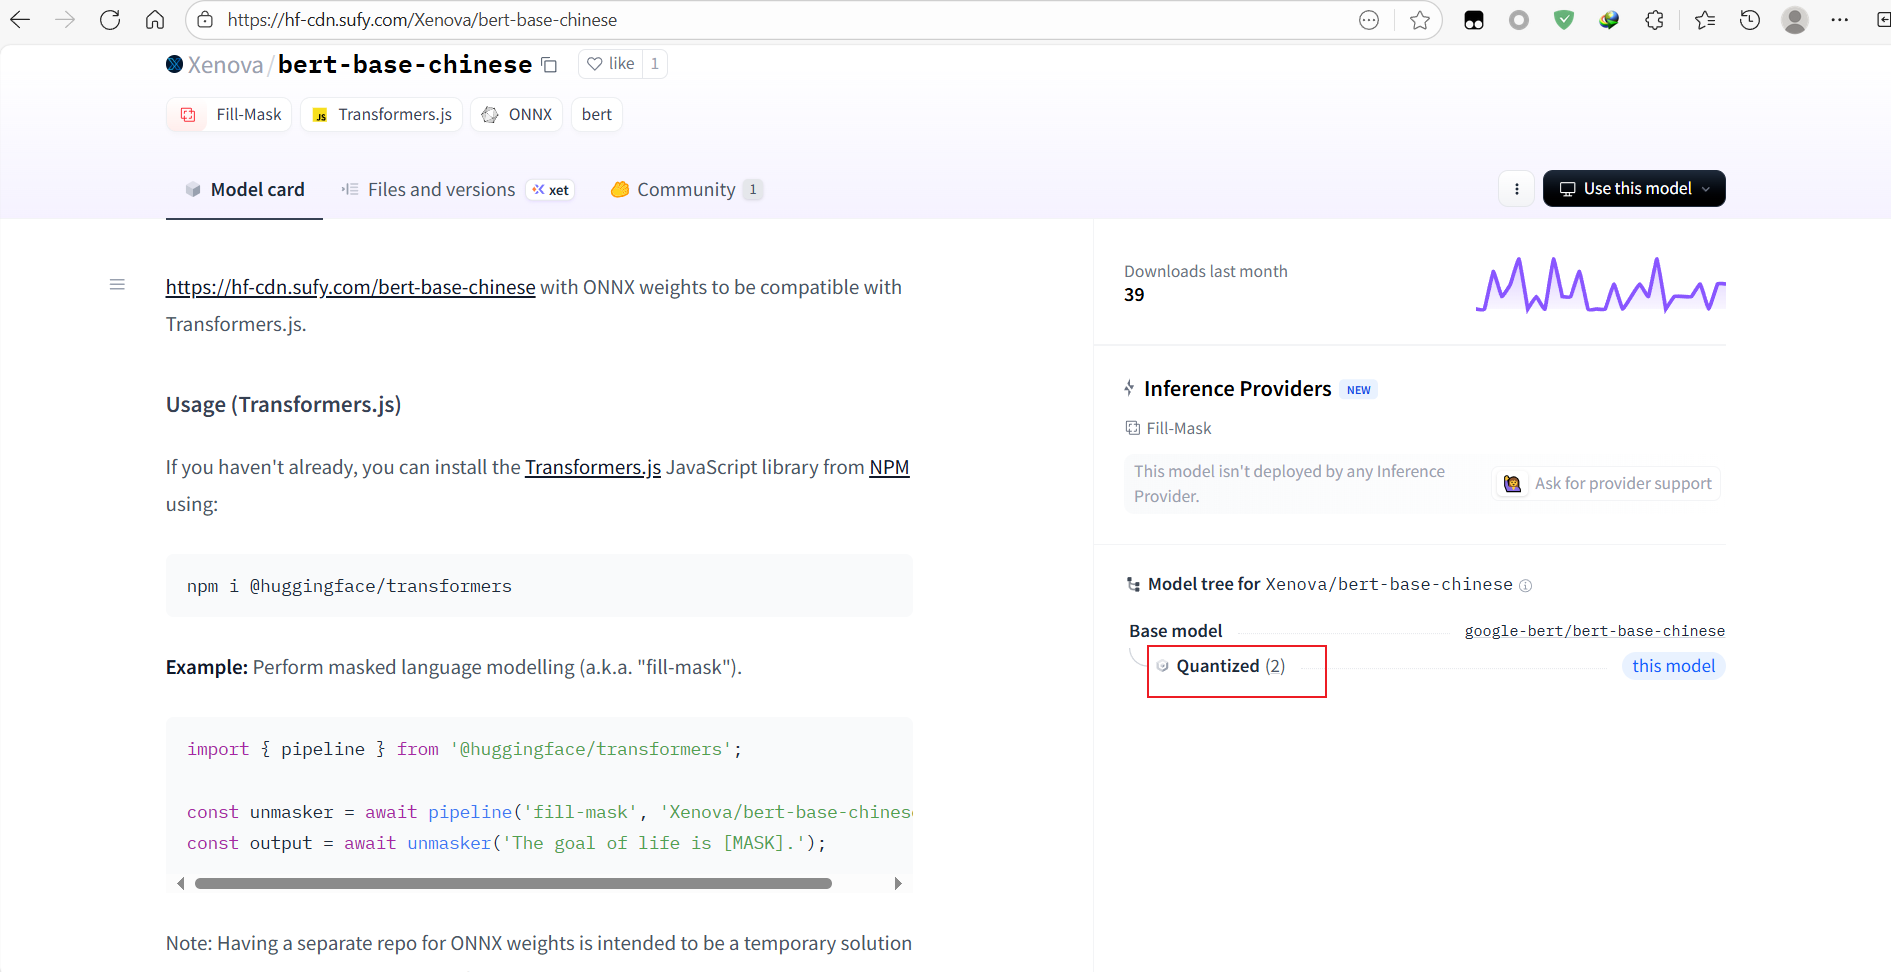Click the downloads sparkline chart
The width and height of the screenshot is (1891, 972).
pyautogui.click(x=1600, y=285)
